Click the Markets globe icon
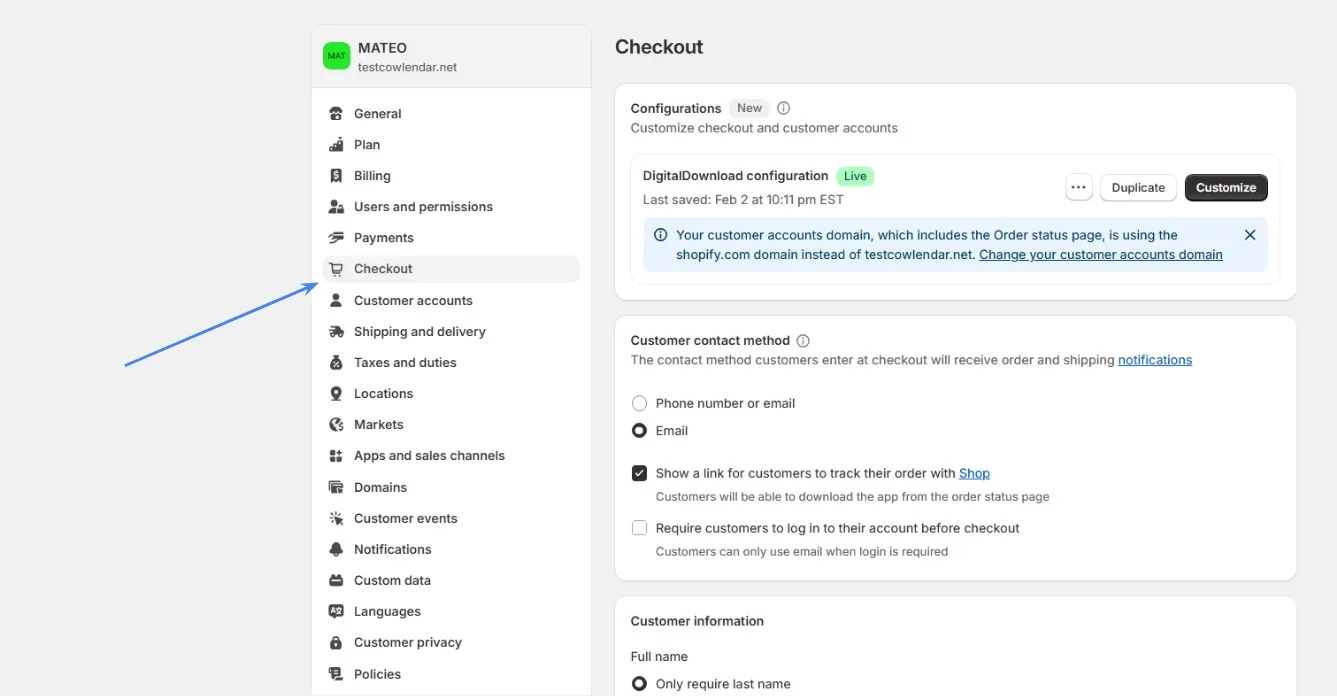 336,425
